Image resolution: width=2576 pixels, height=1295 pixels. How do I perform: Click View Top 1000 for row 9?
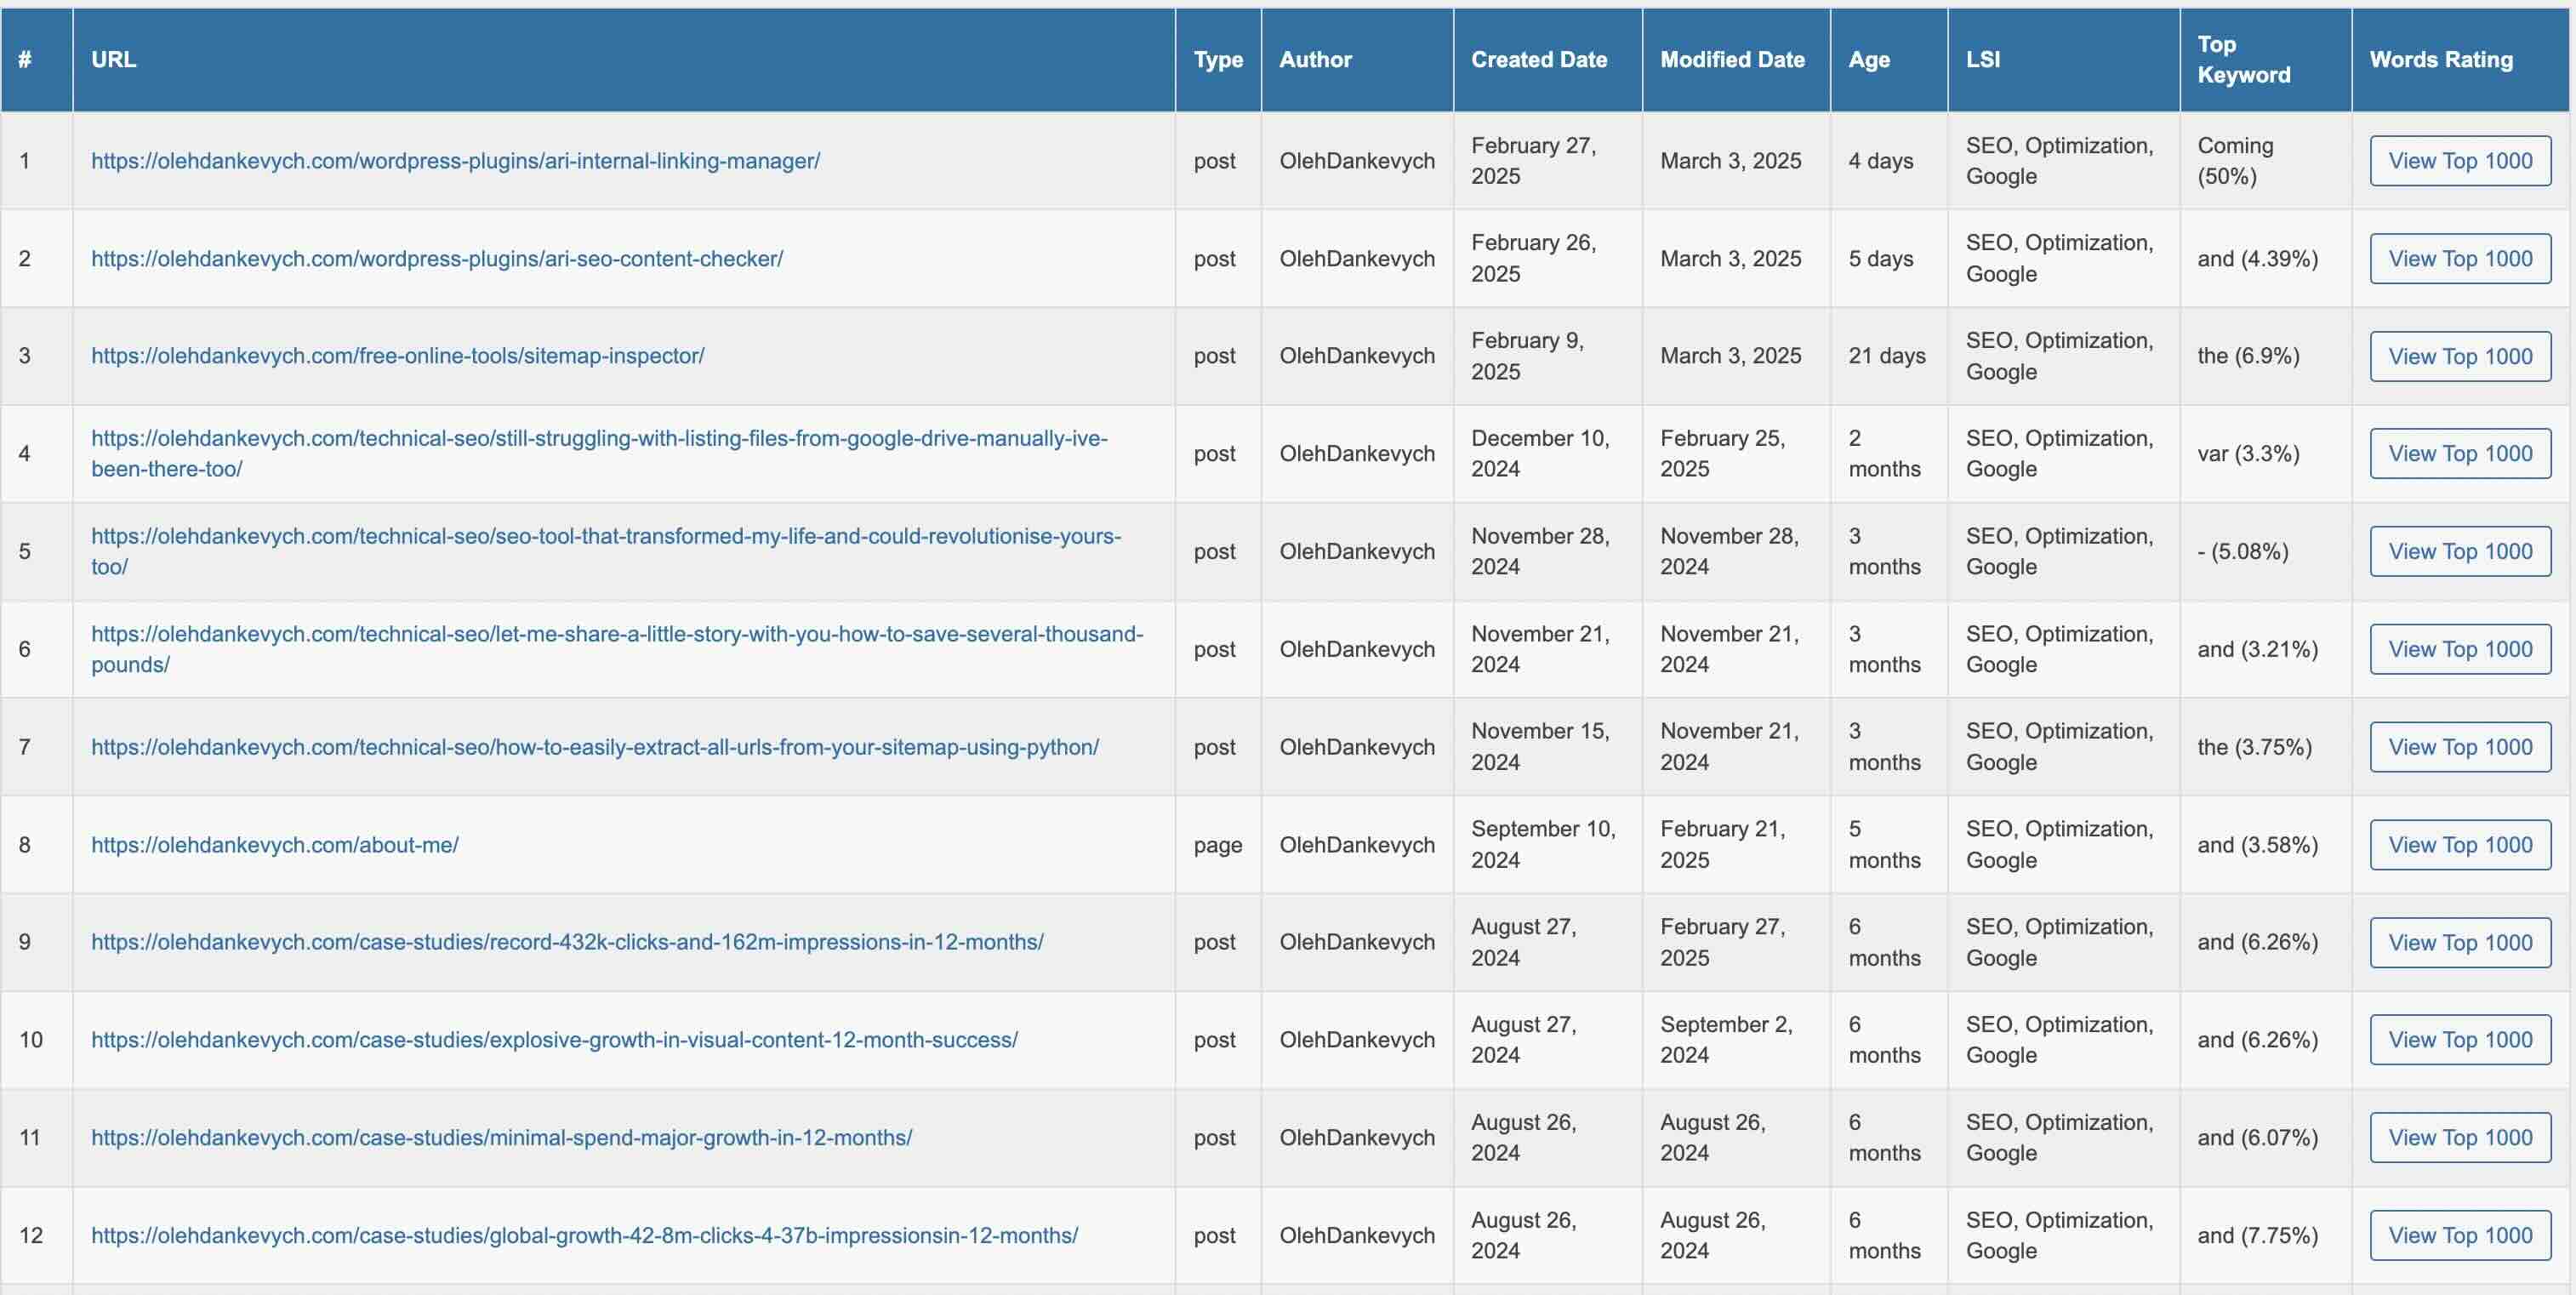coord(2460,943)
